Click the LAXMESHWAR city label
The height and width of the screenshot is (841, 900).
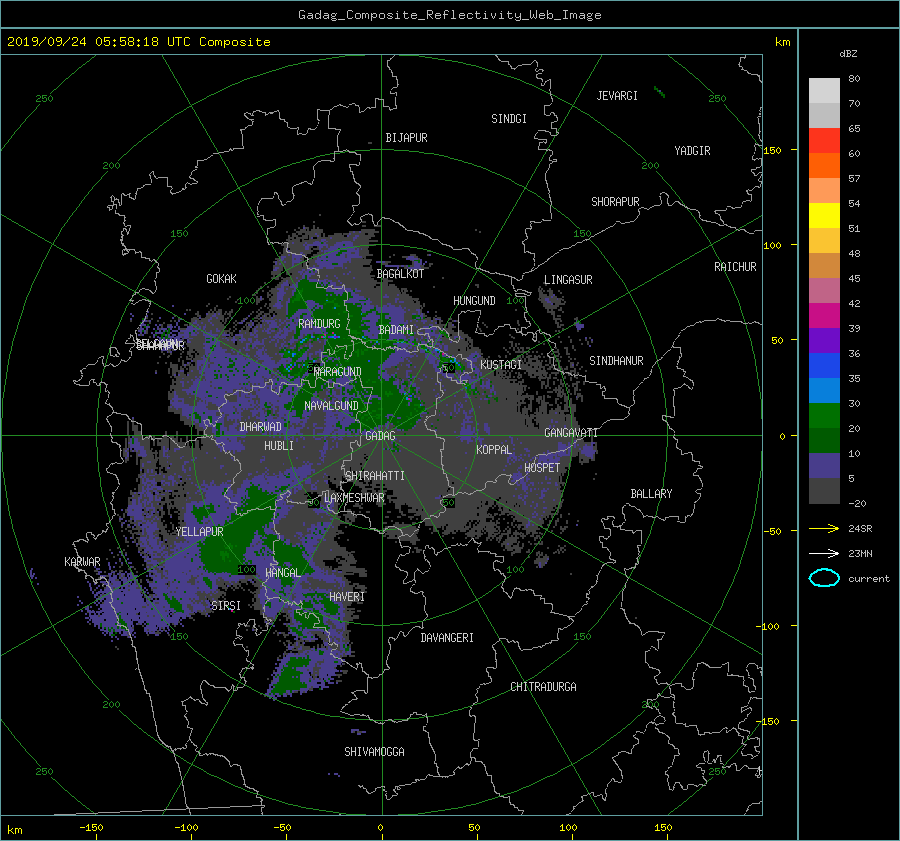(354, 498)
